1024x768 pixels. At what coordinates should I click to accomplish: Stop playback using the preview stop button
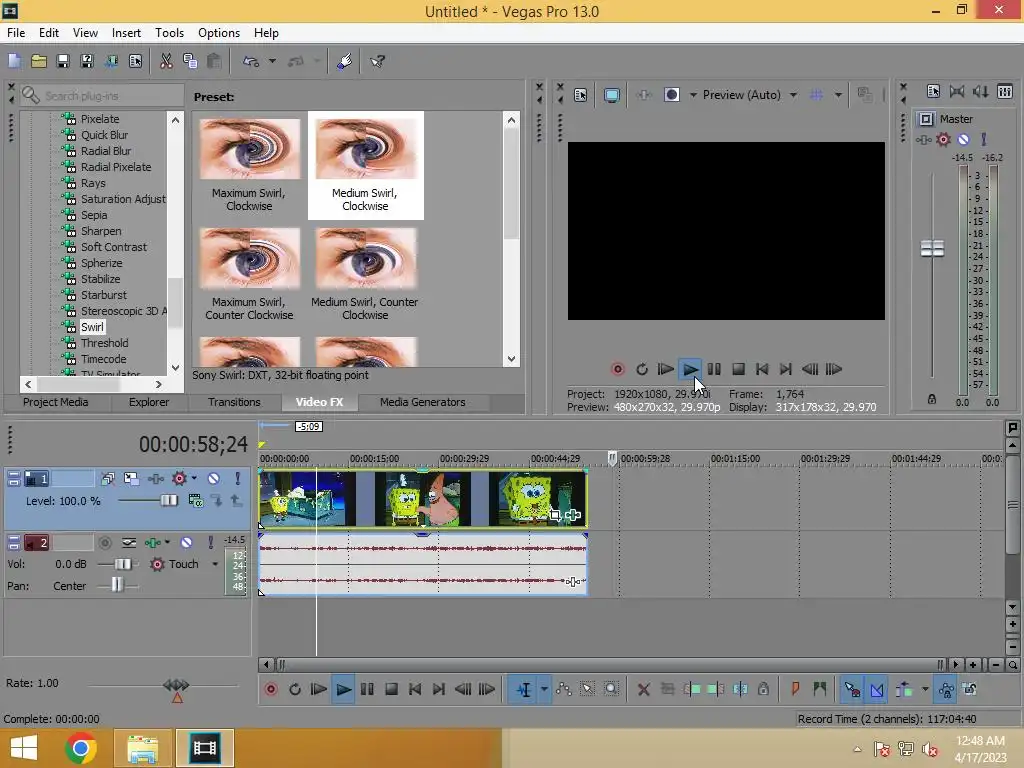[x=738, y=370]
